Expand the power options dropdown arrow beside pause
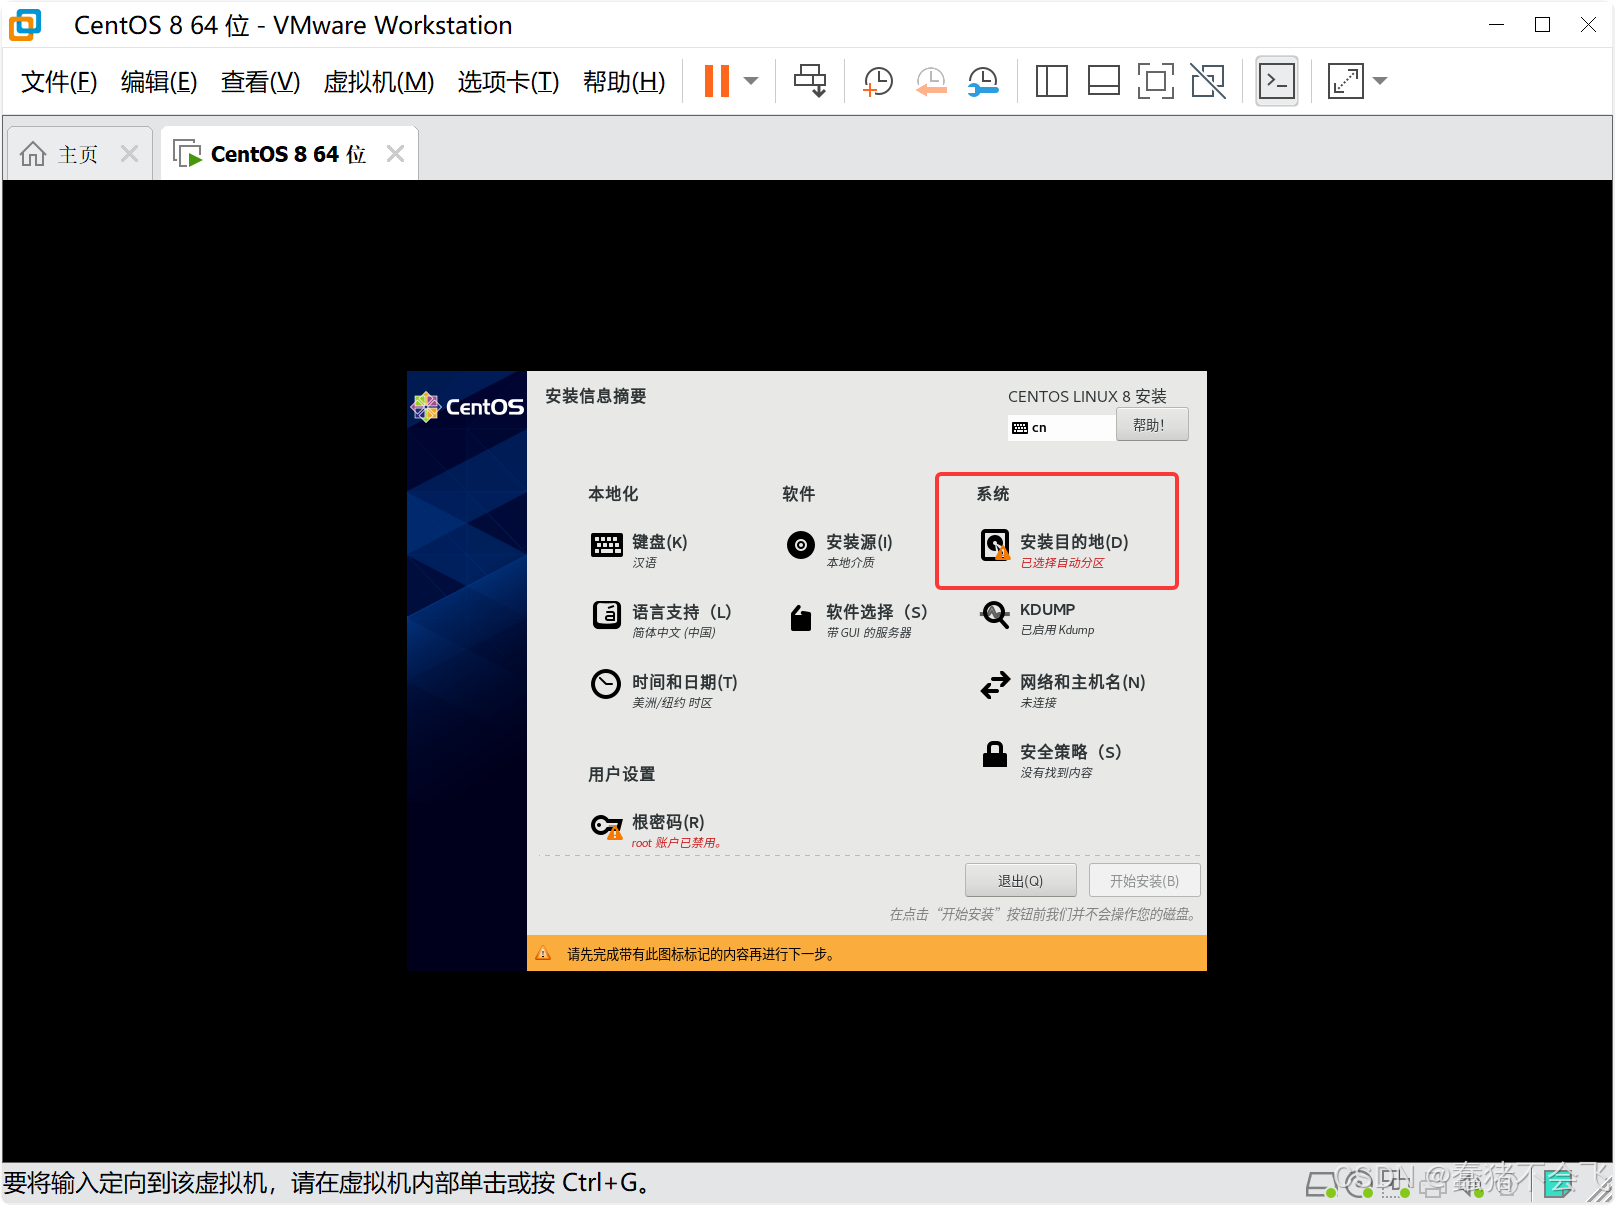The height and width of the screenshot is (1205, 1615). click(x=751, y=81)
